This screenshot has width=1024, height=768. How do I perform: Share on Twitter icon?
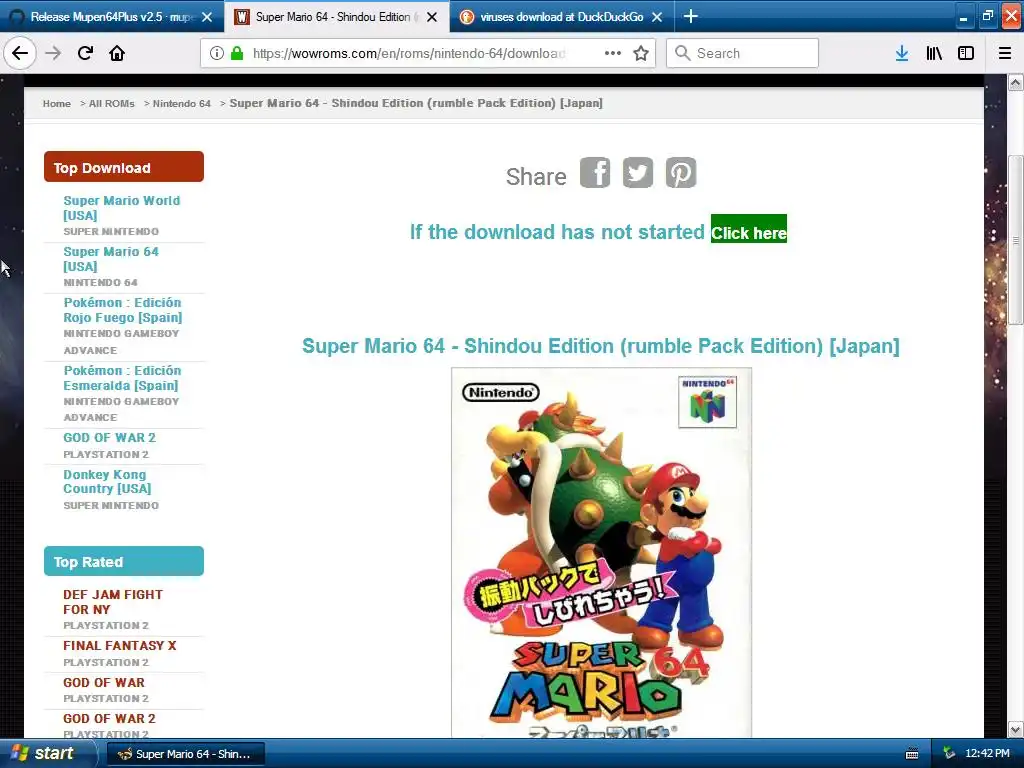pos(637,173)
